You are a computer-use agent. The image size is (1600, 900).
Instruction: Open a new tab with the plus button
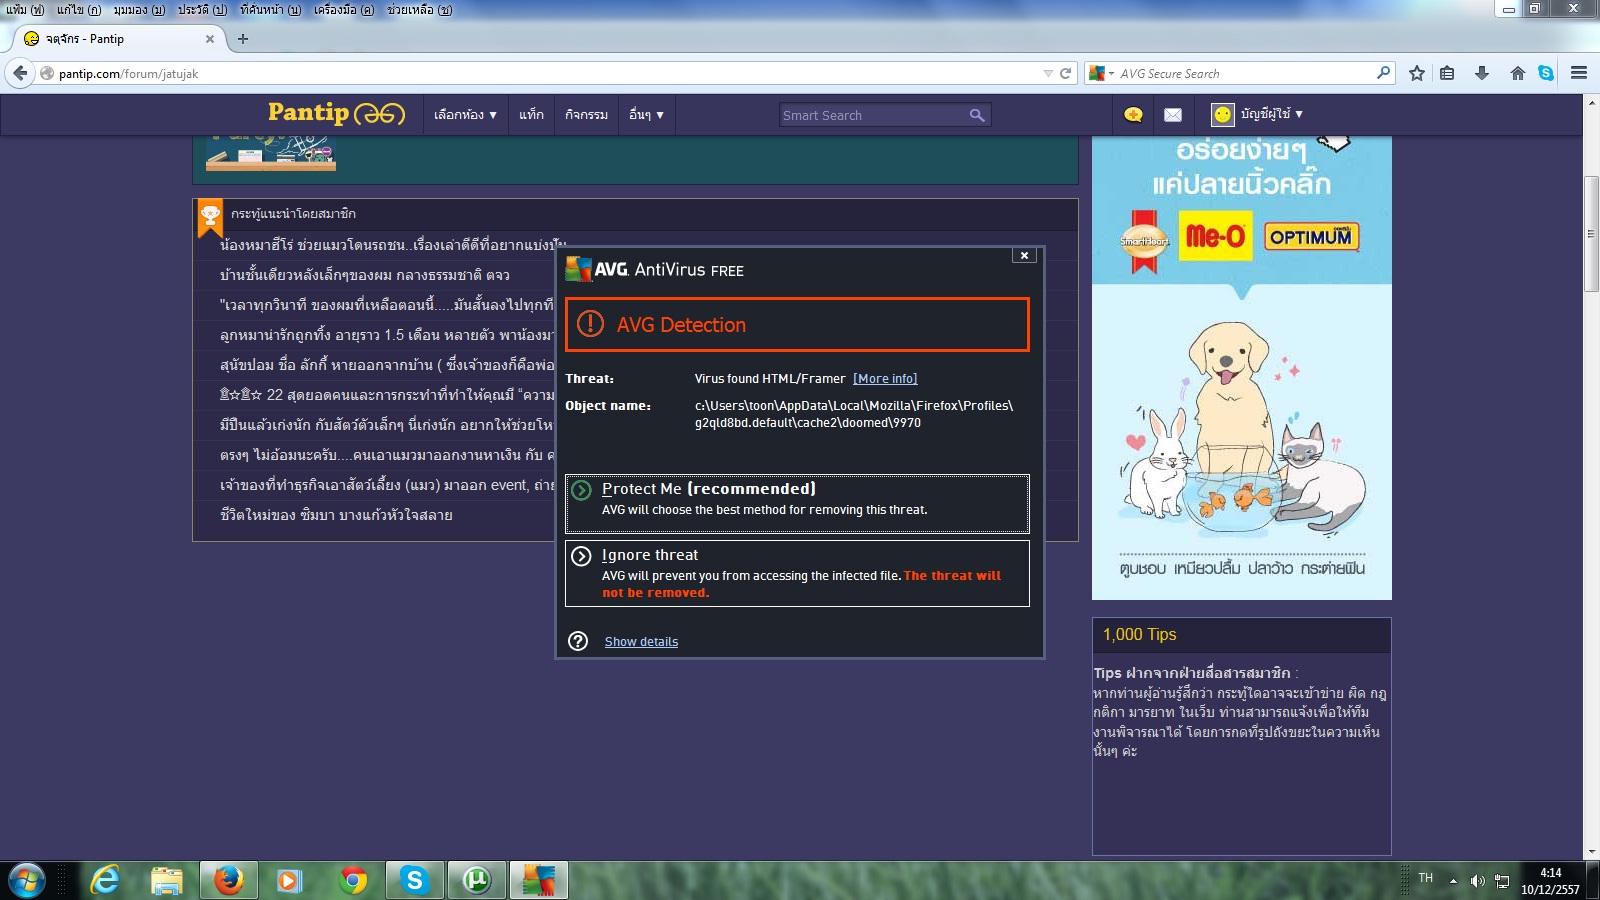[243, 39]
